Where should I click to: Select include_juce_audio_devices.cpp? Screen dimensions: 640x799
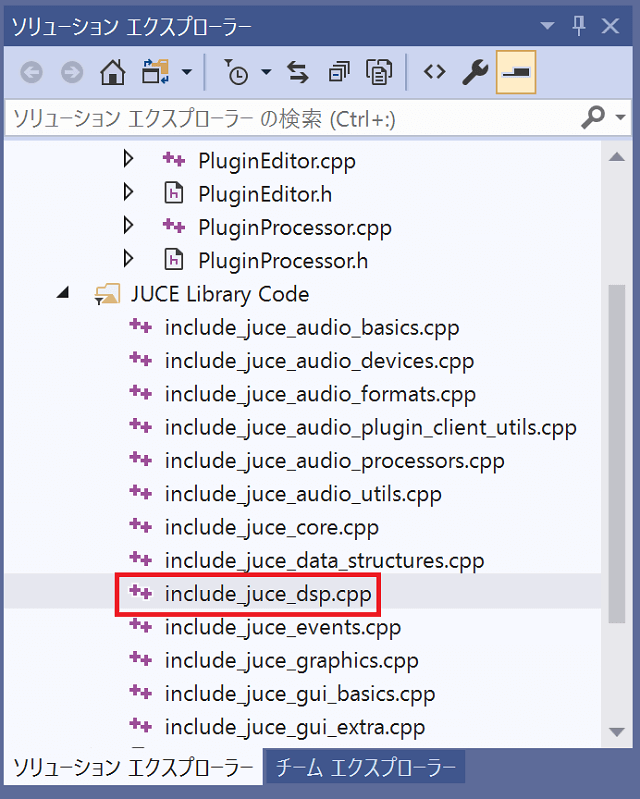319,361
